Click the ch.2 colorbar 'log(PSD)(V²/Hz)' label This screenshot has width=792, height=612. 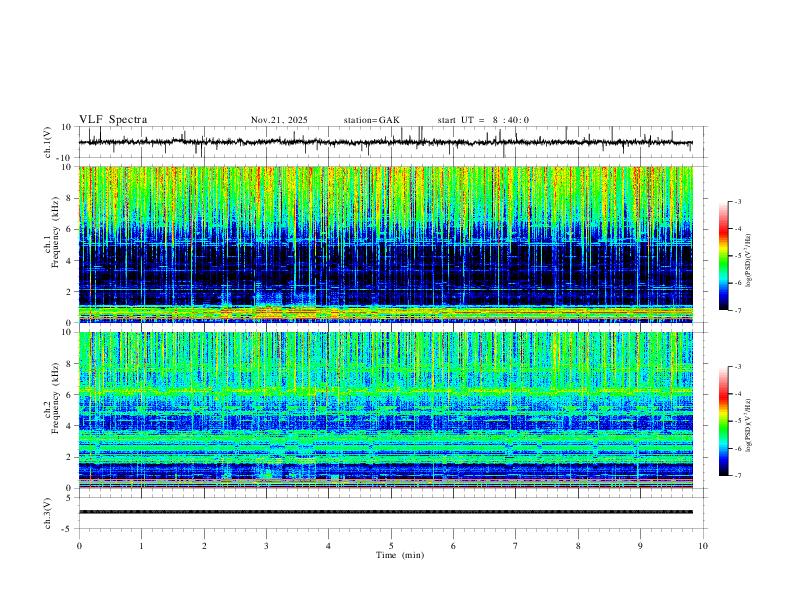pos(749,425)
